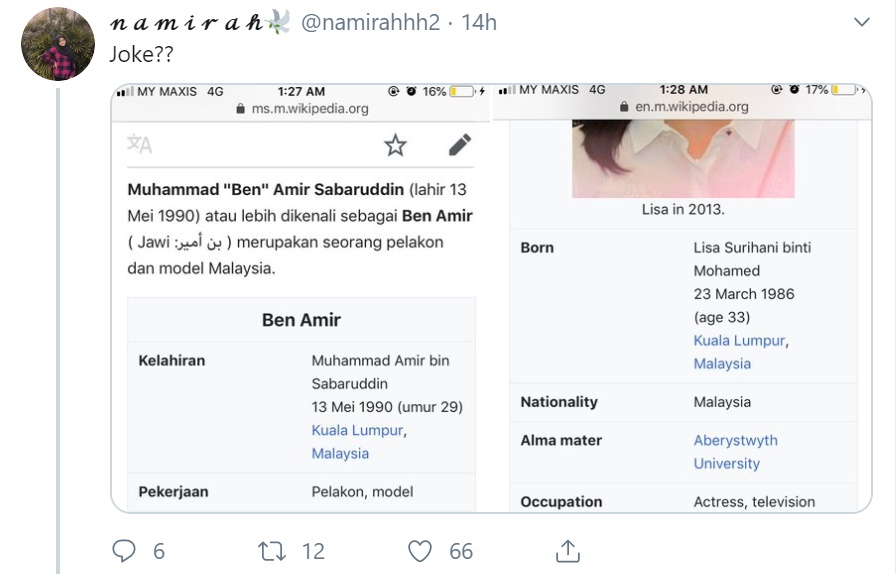
Task: Click Malaysia link in Ben Amir infobox
Action: tap(340, 453)
